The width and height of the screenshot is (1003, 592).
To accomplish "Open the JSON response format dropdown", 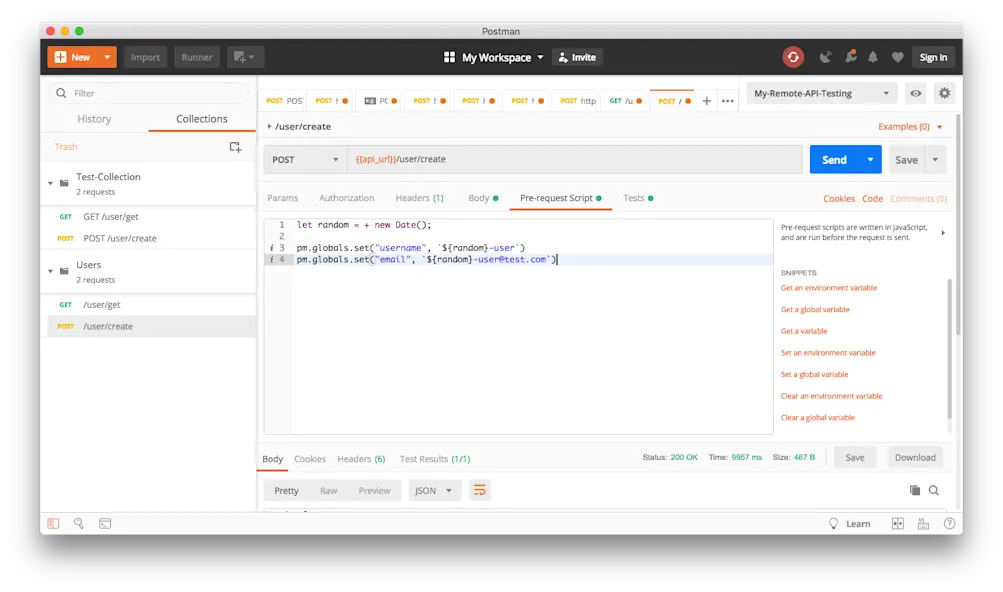I will [x=434, y=490].
